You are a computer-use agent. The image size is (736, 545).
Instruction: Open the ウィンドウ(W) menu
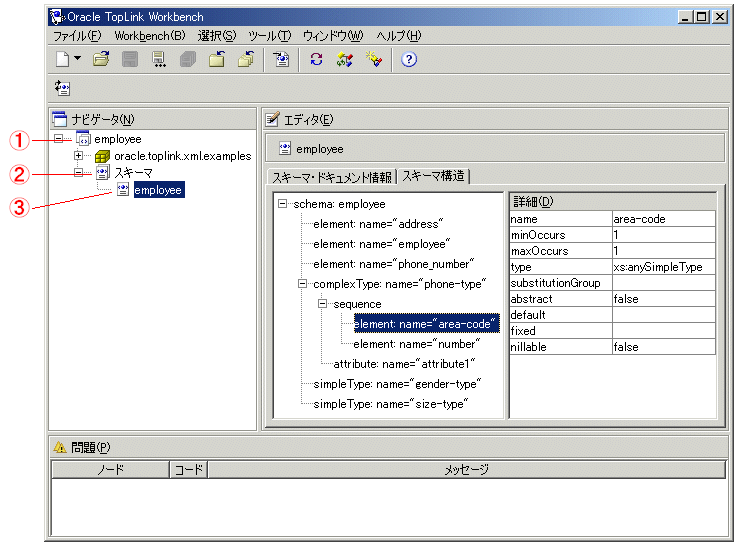coord(333,36)
